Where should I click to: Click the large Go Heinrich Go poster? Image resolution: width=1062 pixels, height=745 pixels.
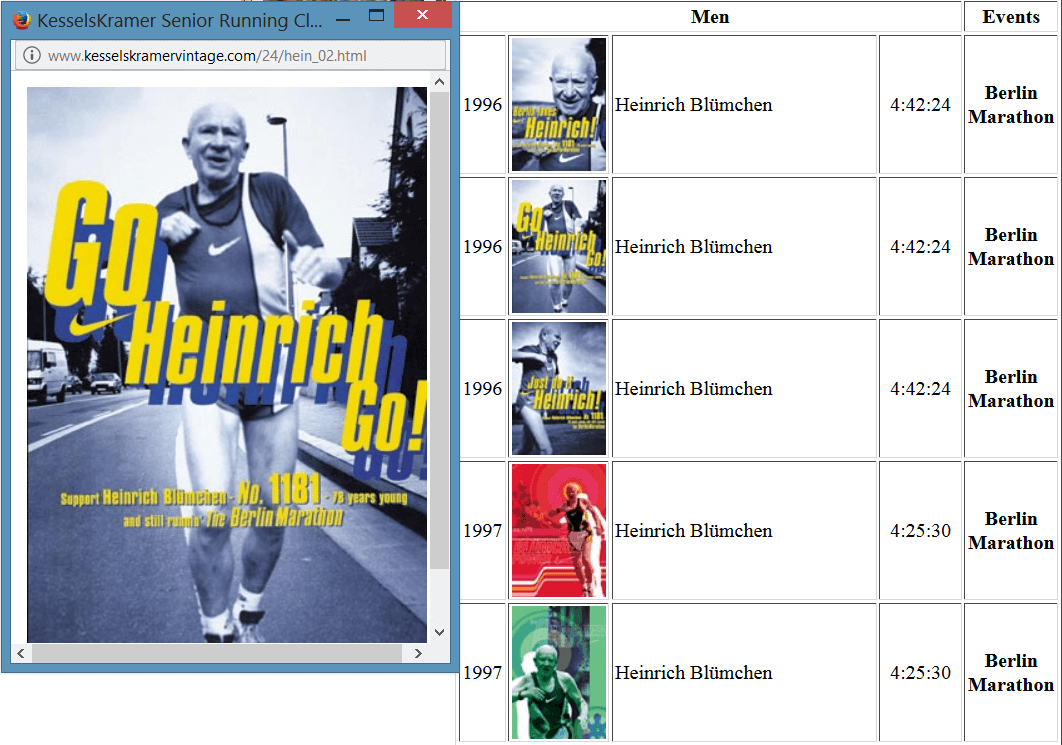click(227, 364)
